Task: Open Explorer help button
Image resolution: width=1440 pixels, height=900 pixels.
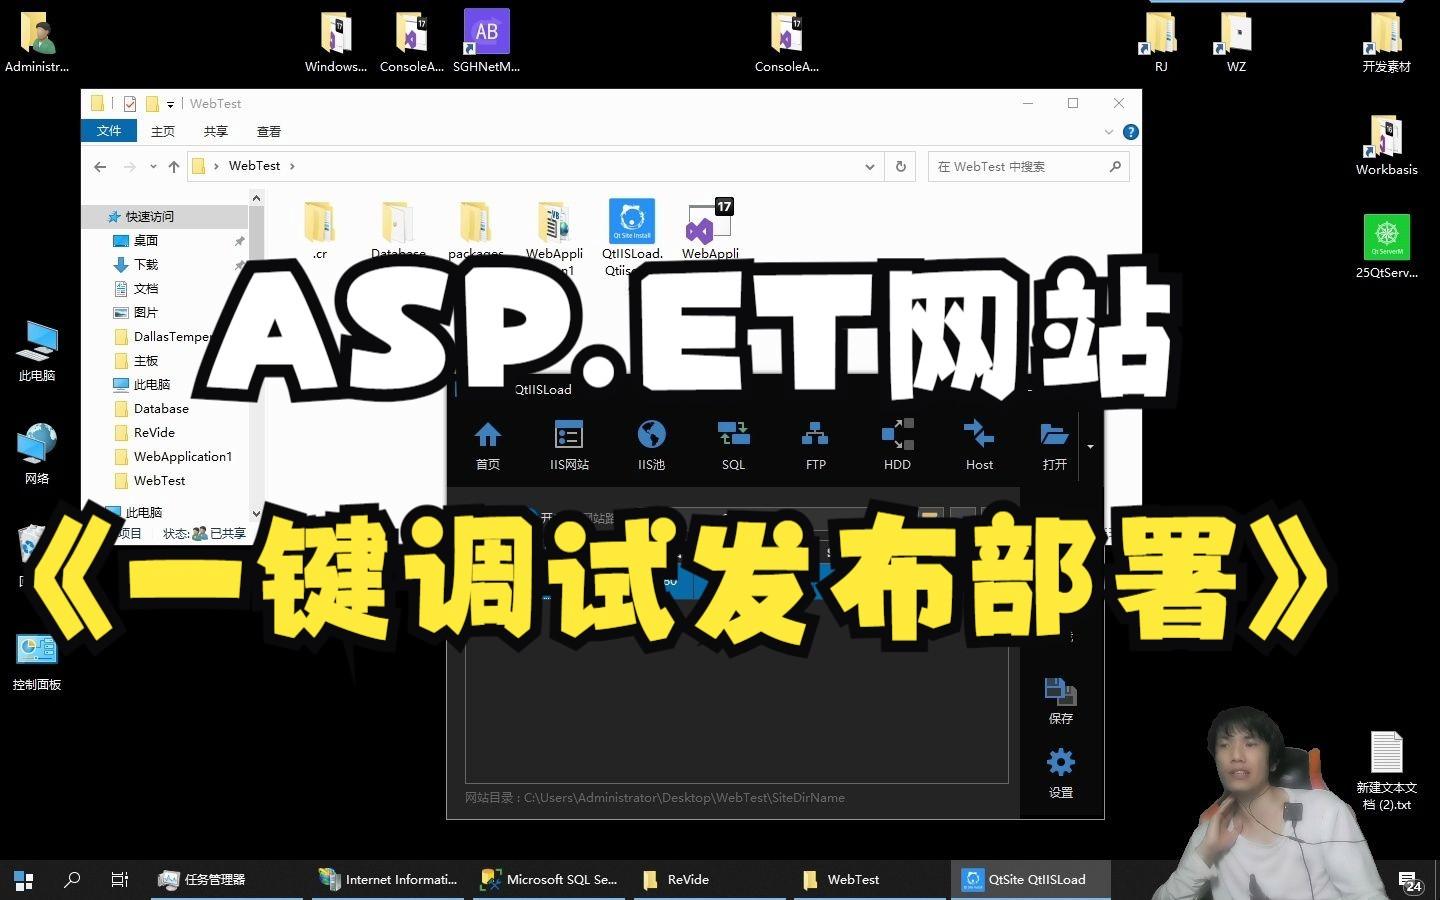Action: pos(1130,132)
